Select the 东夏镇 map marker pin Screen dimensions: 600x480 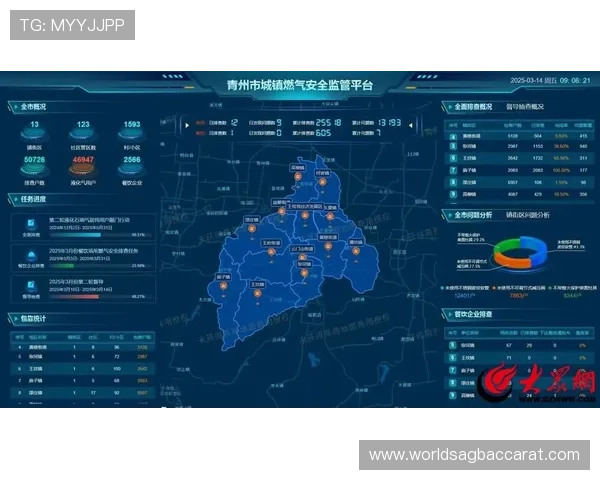tap(330, 216)
